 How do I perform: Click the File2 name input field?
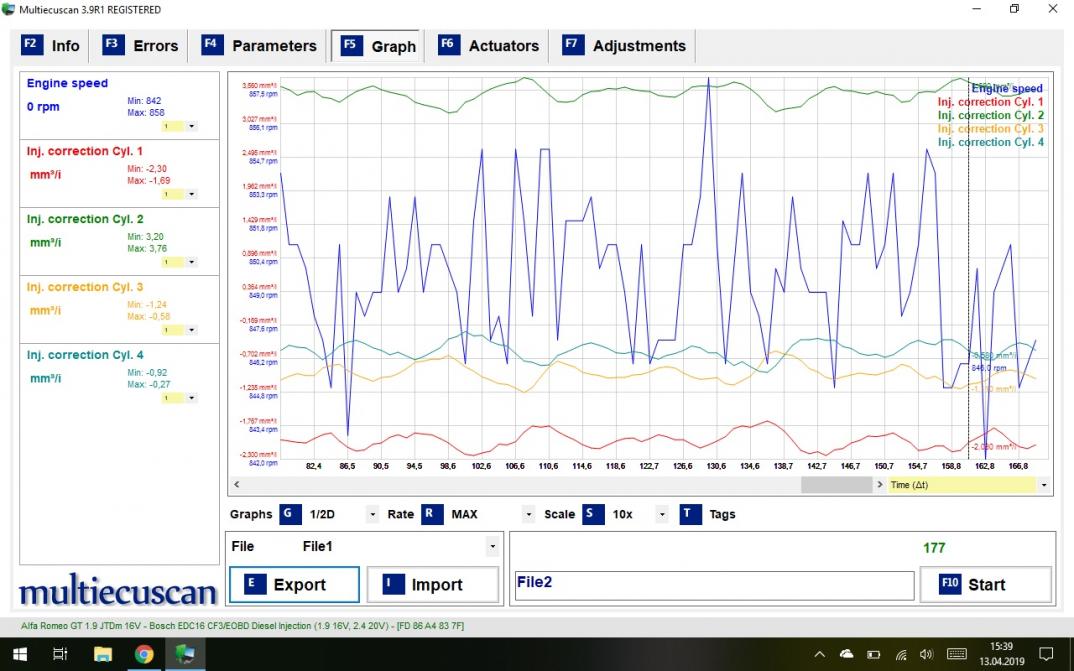pos(714,585)
